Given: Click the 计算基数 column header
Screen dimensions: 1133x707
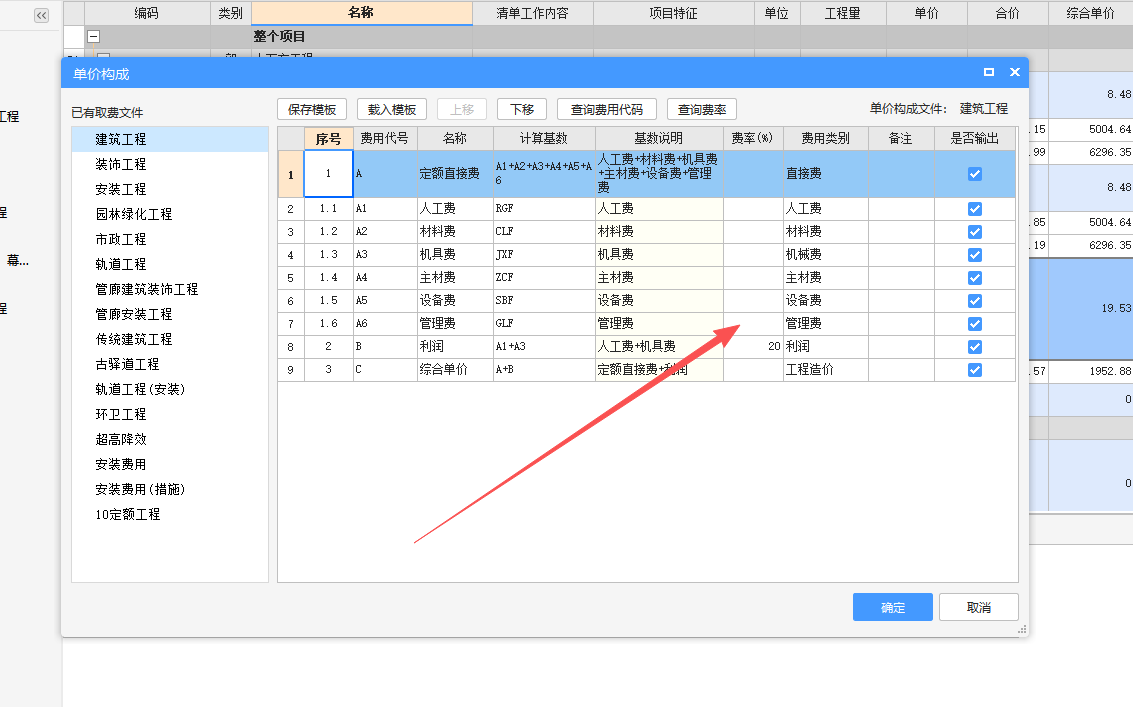Looking at the screenshot, I should point(544,138).
